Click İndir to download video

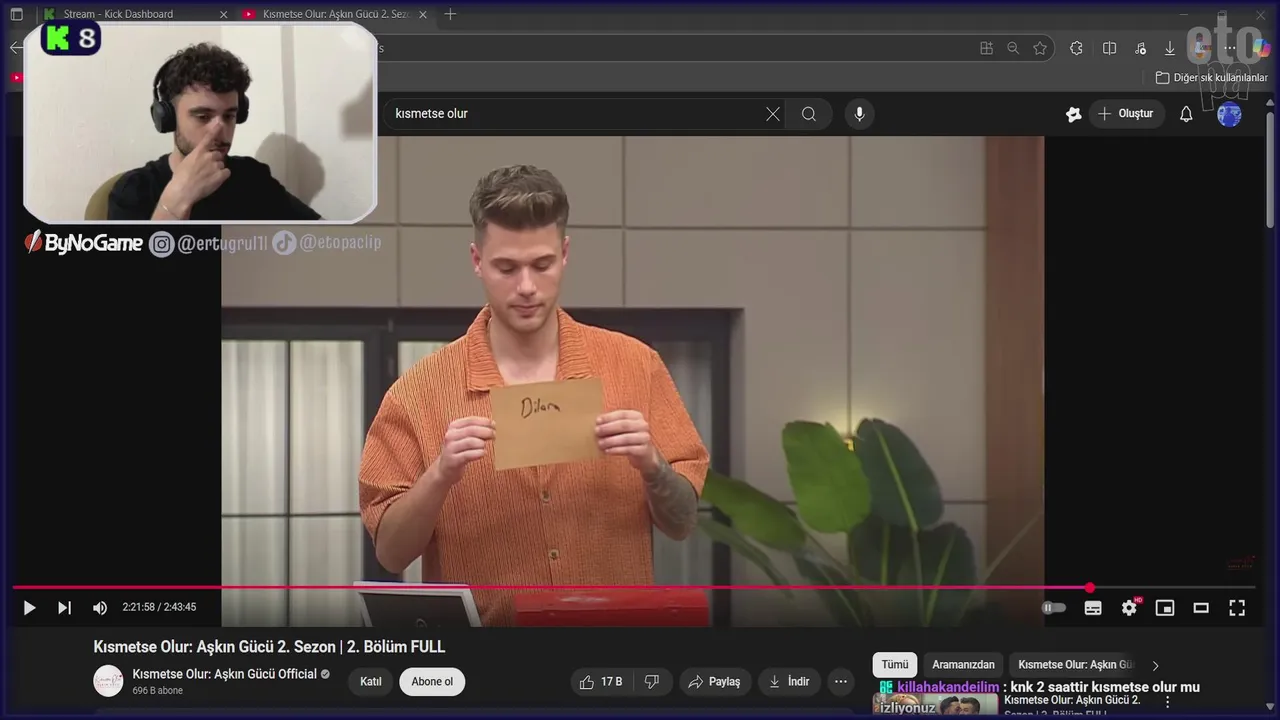(789, 682)
